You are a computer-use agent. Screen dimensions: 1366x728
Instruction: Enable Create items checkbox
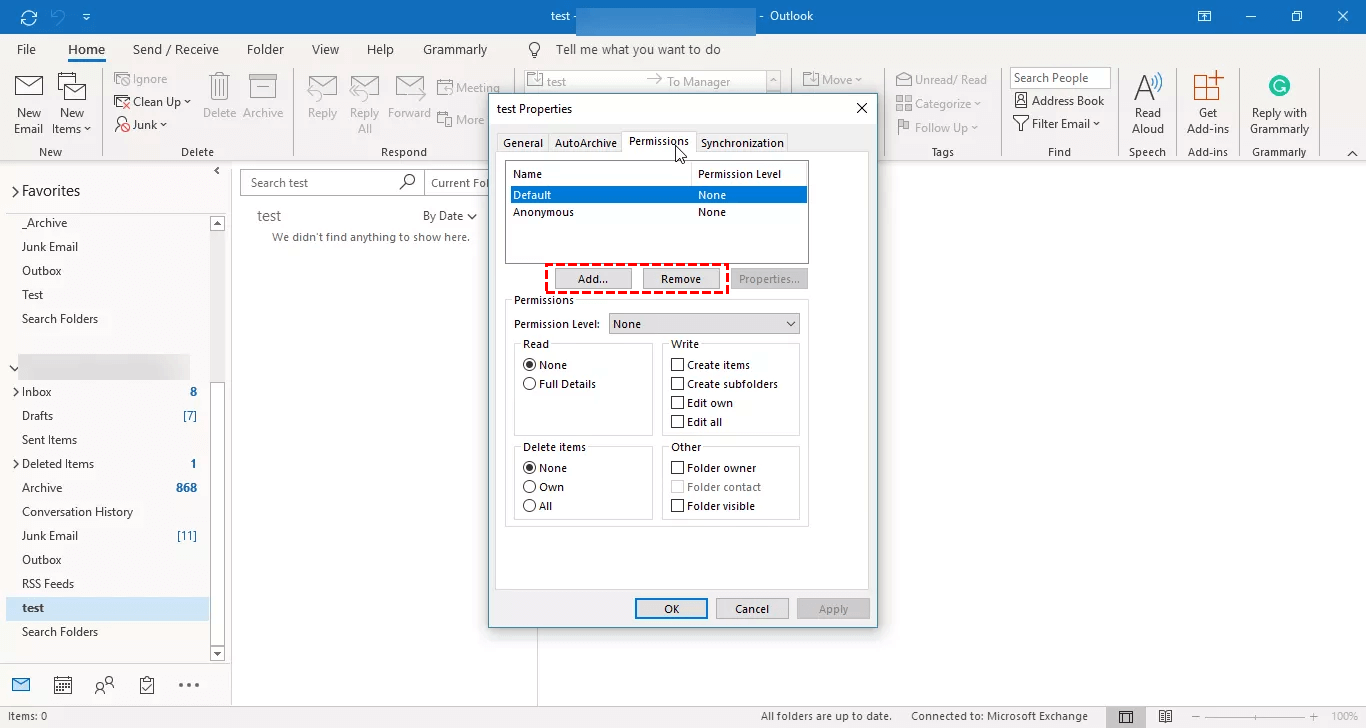[678, 365]
